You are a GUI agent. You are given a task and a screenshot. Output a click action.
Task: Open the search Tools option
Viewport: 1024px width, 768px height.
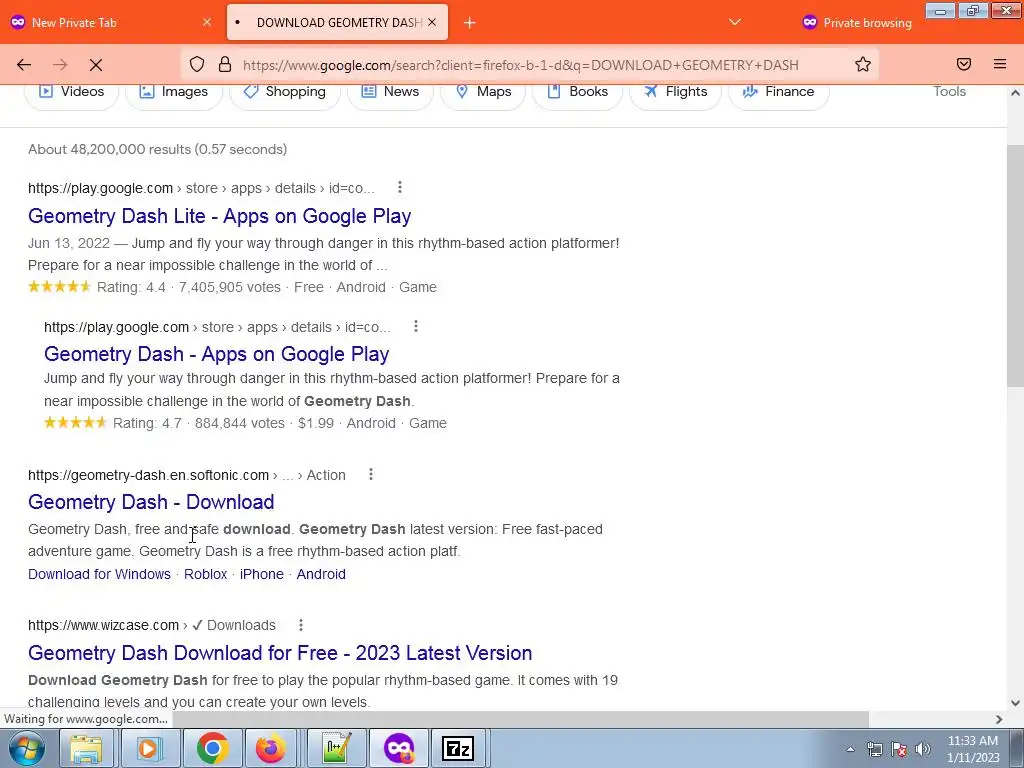949,91
